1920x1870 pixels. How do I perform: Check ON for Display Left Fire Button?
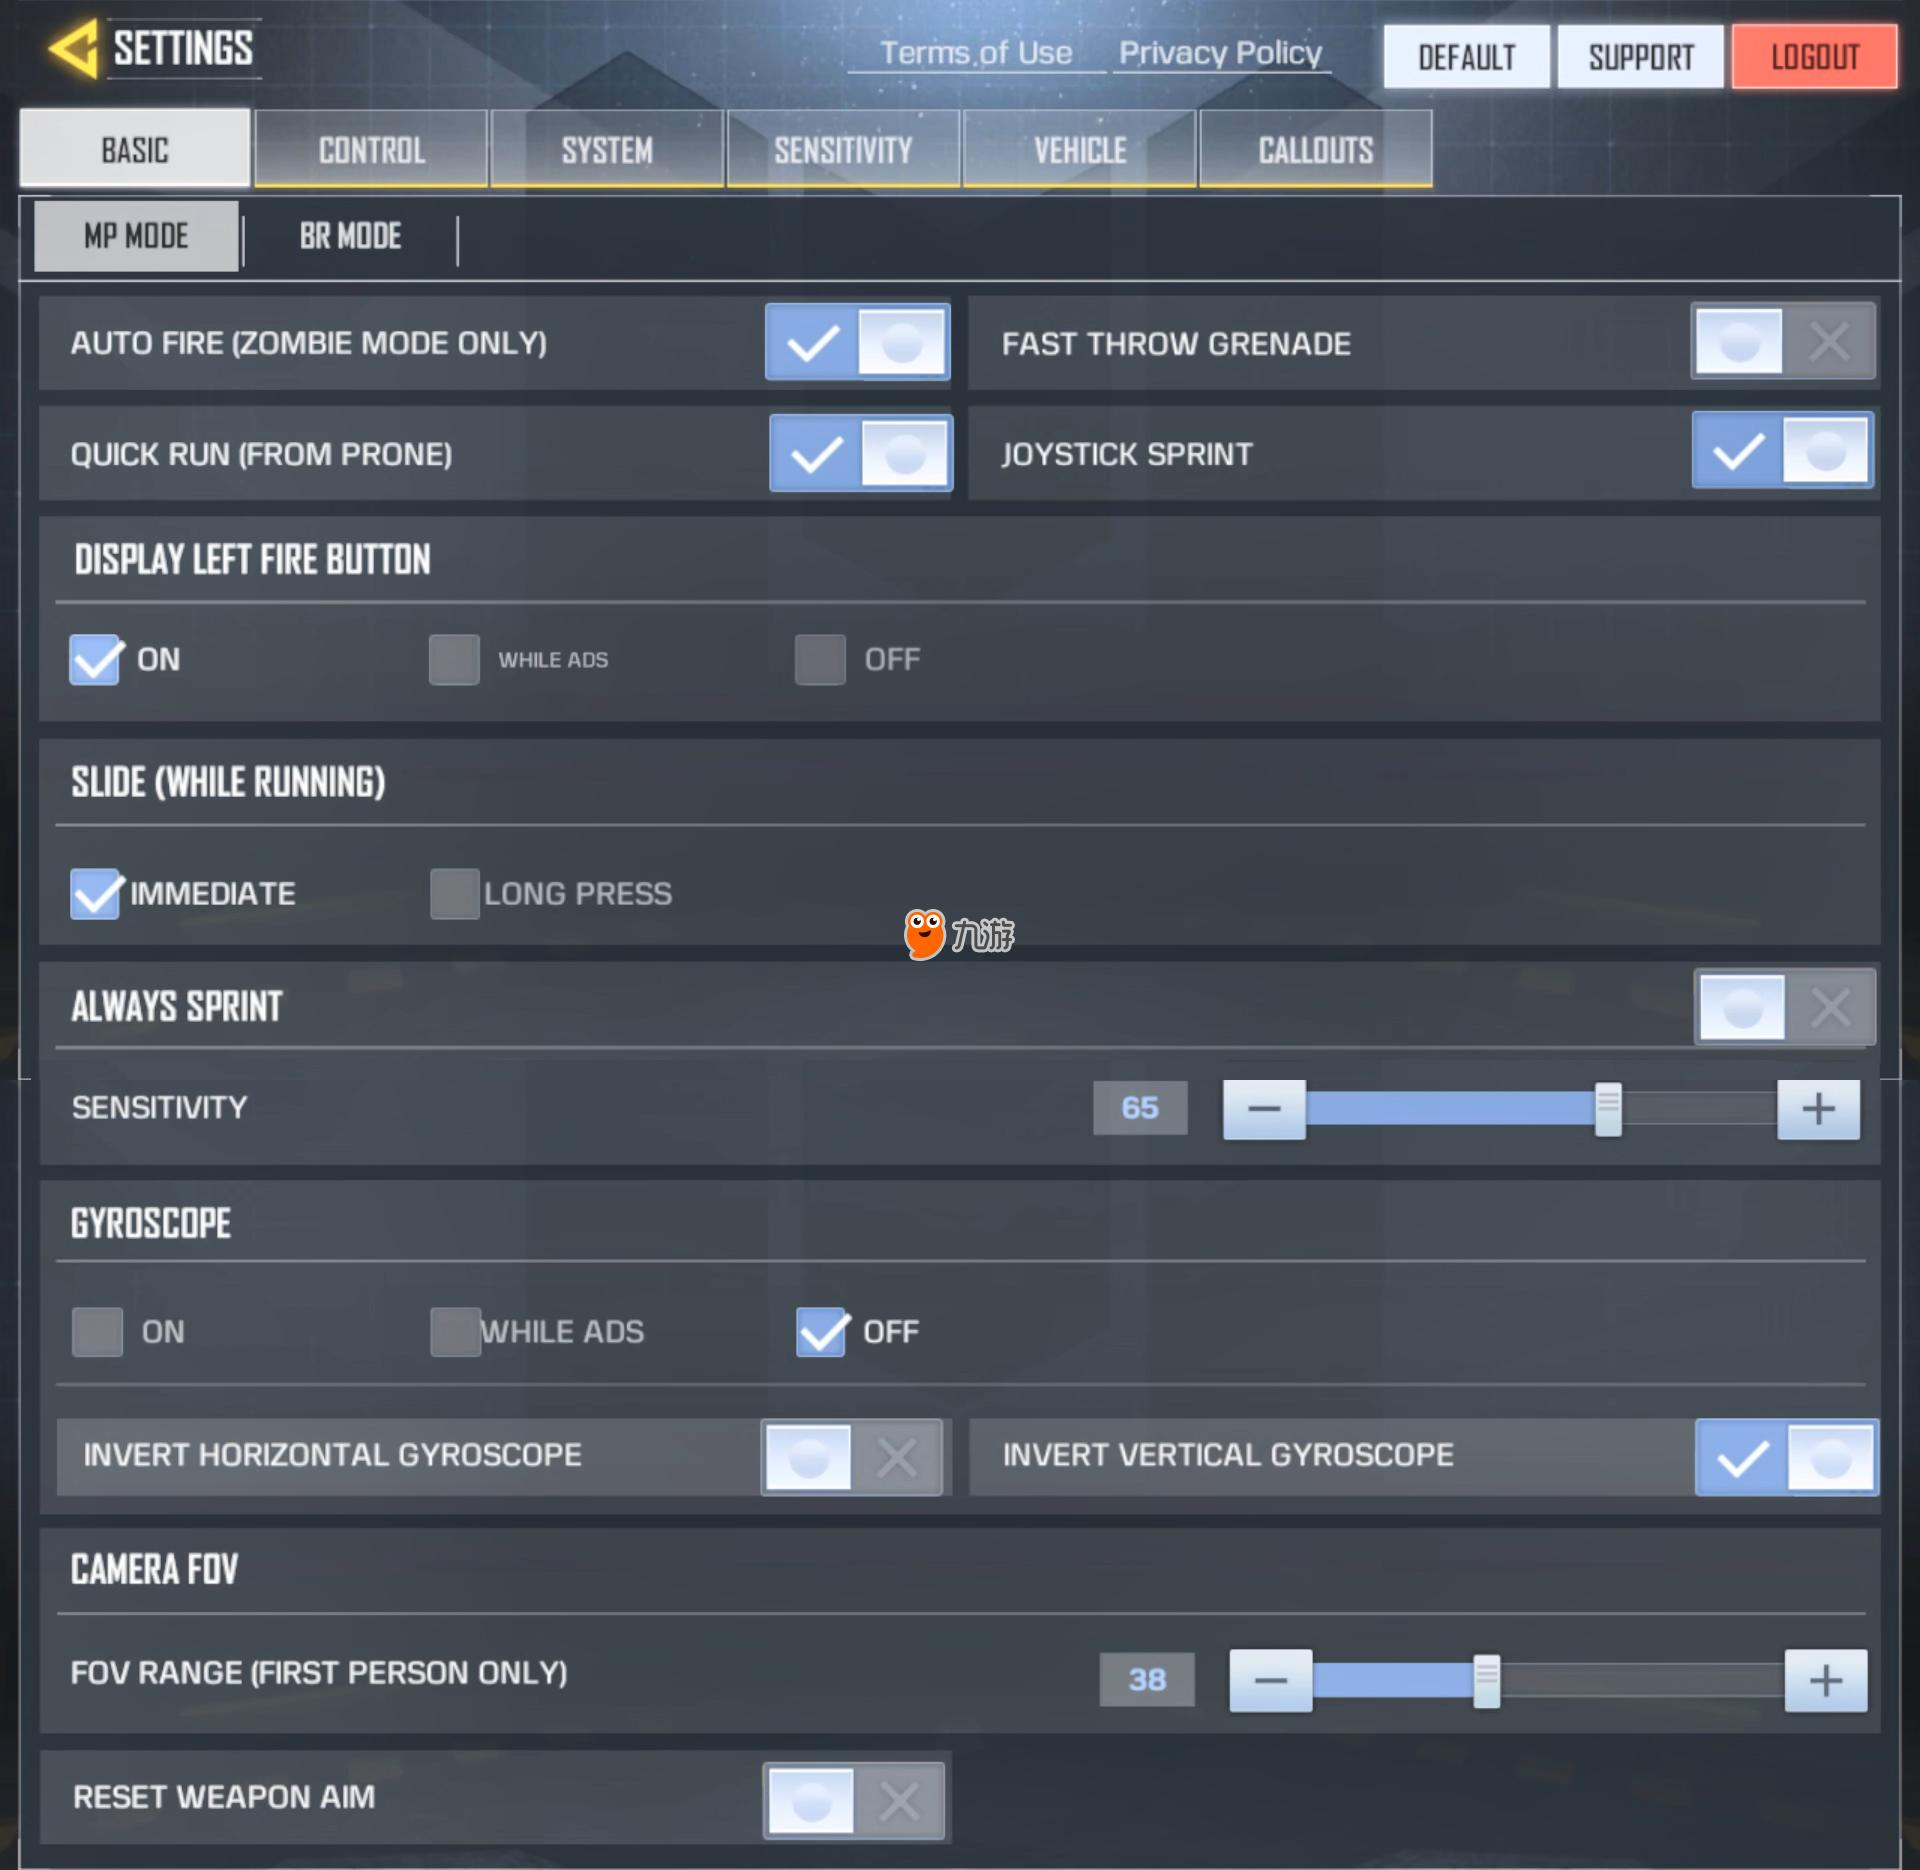(96, 660)
